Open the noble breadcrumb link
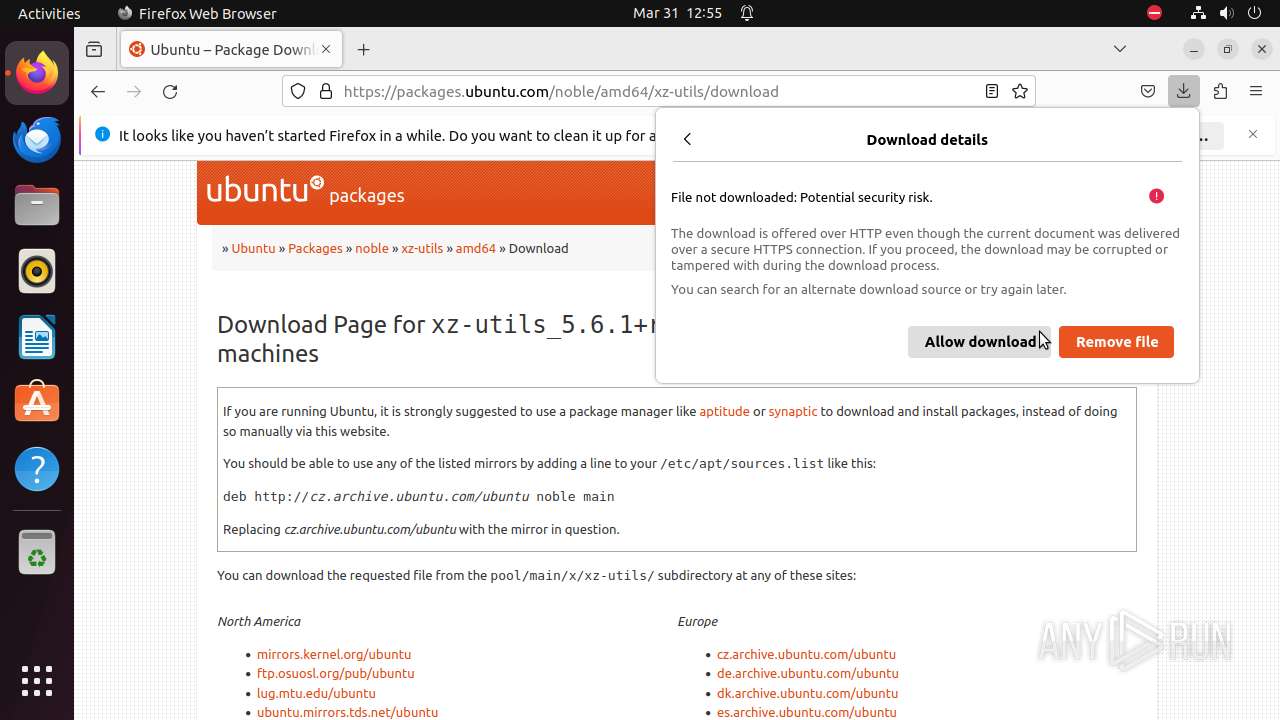 click(x=371, y=248)
